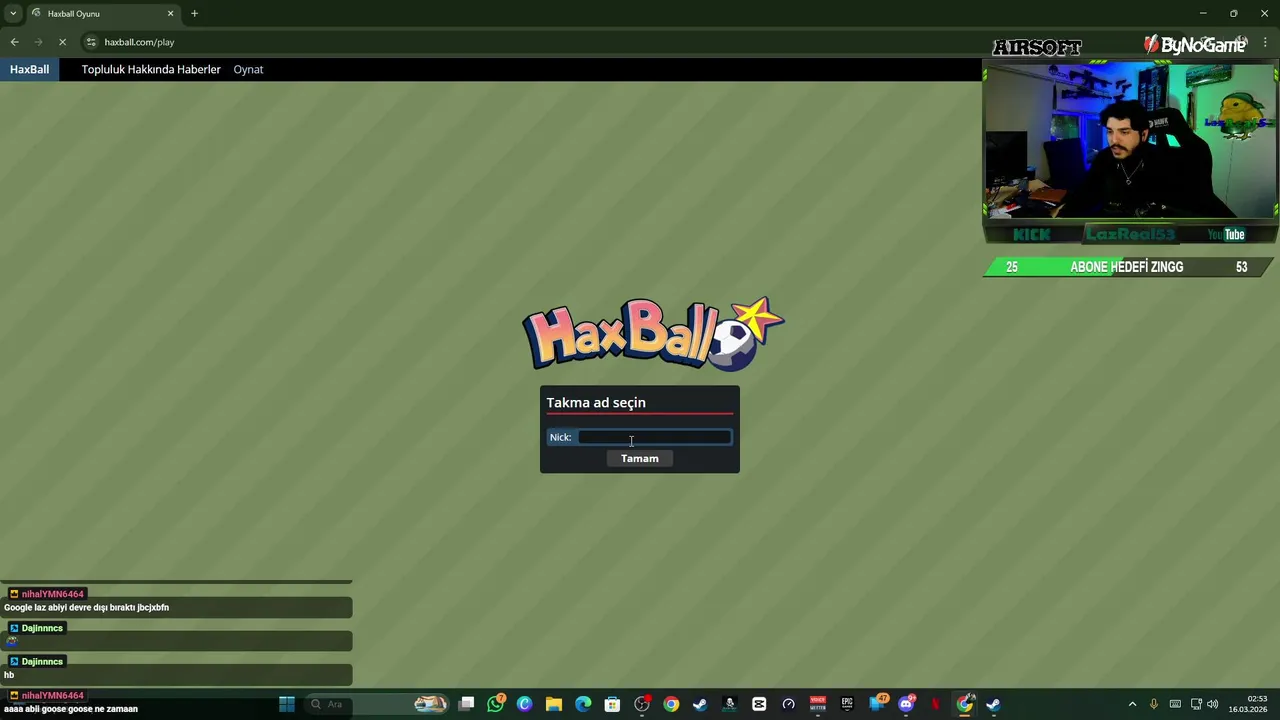Open the skull pirate taskbar icon
Image resolution: width=1280 pixels, height=720 pixels.
point(729,704)
